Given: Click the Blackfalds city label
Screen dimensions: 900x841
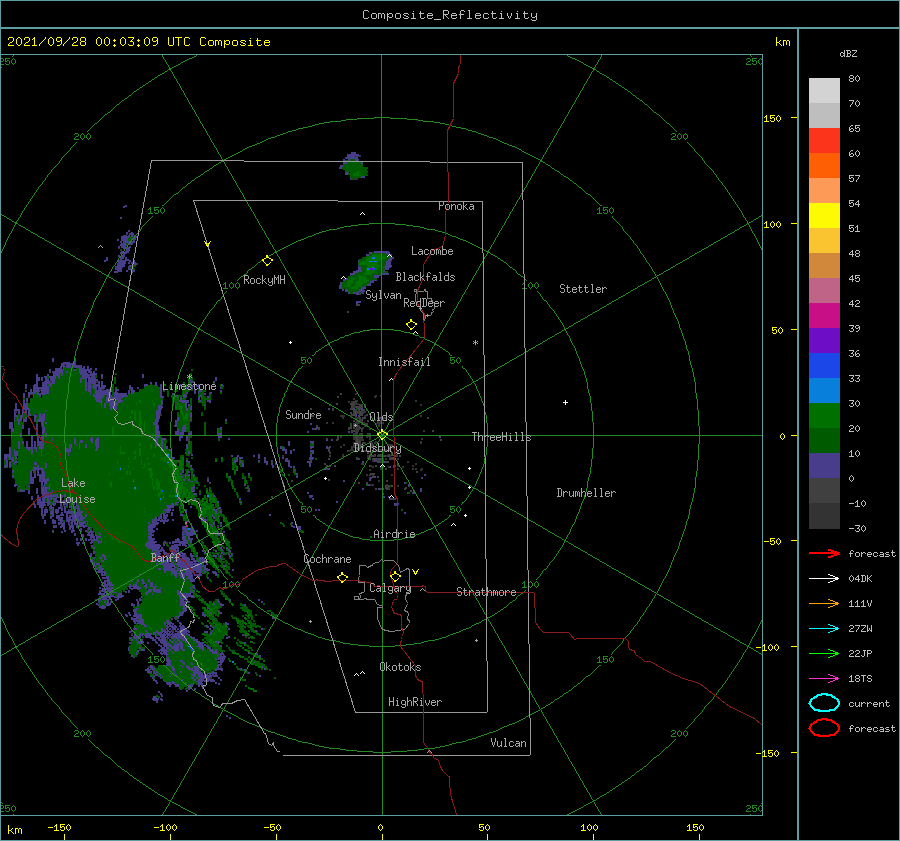Looking at the screenshot, I should click(x=425, y=277).
